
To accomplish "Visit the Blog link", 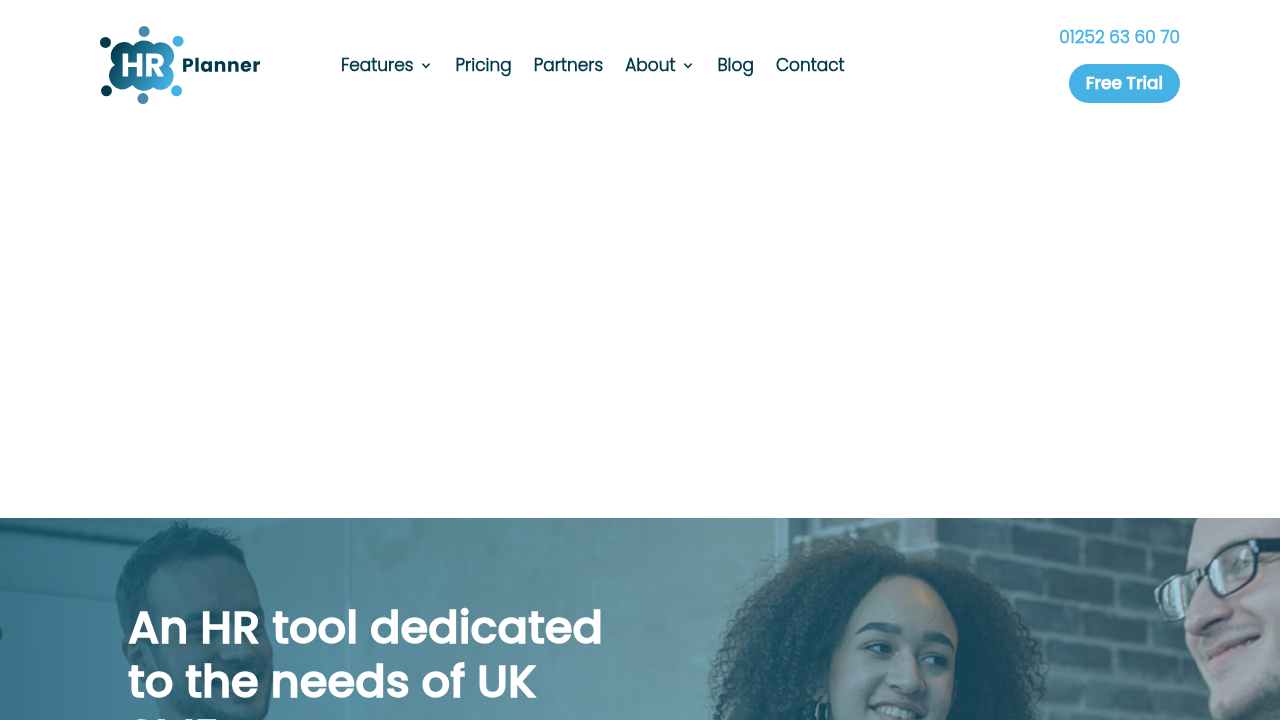I will 735,65.
